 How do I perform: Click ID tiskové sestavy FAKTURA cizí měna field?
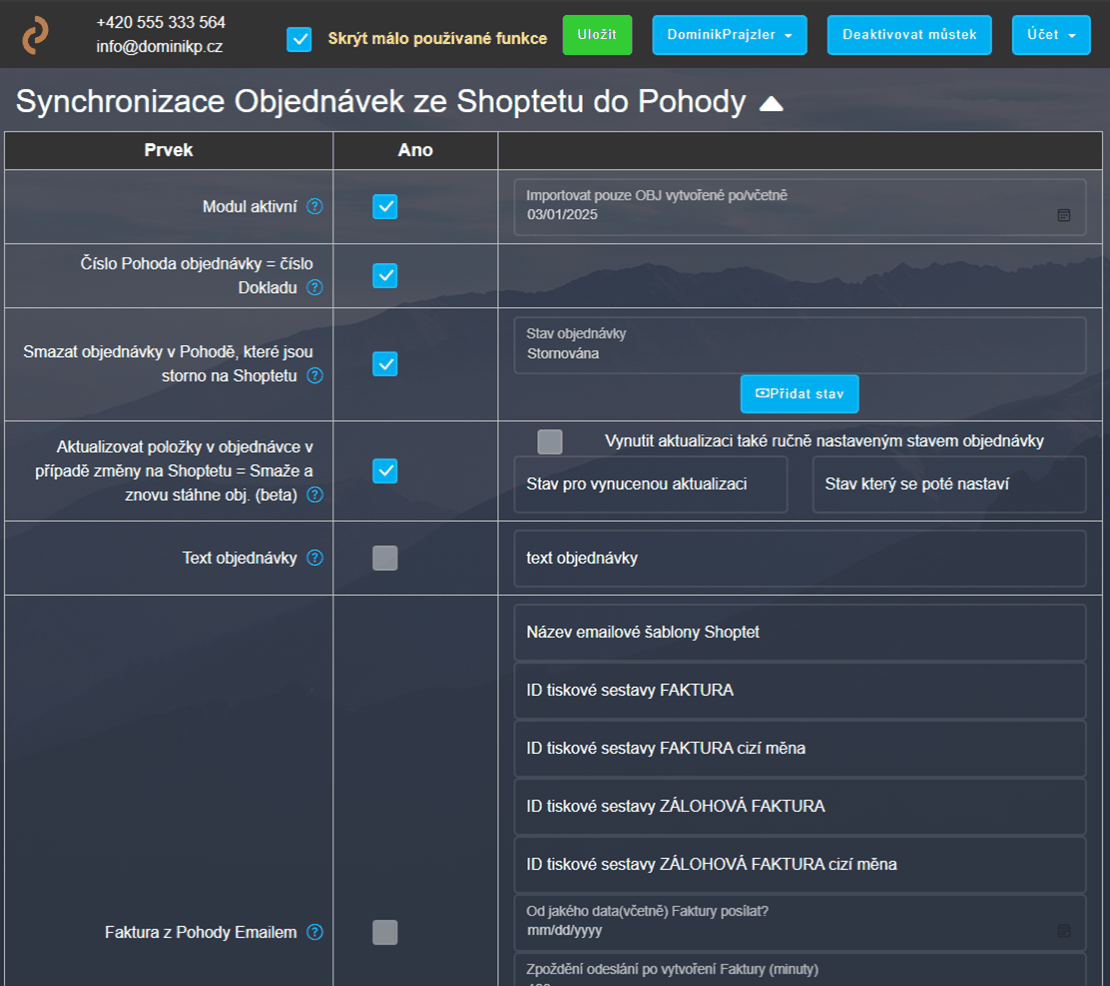click(800, 748)
